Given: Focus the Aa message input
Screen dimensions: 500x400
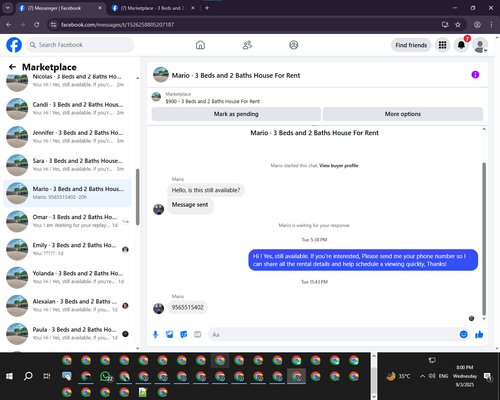Looking at the screenshot, I should [x=333, y=334].
